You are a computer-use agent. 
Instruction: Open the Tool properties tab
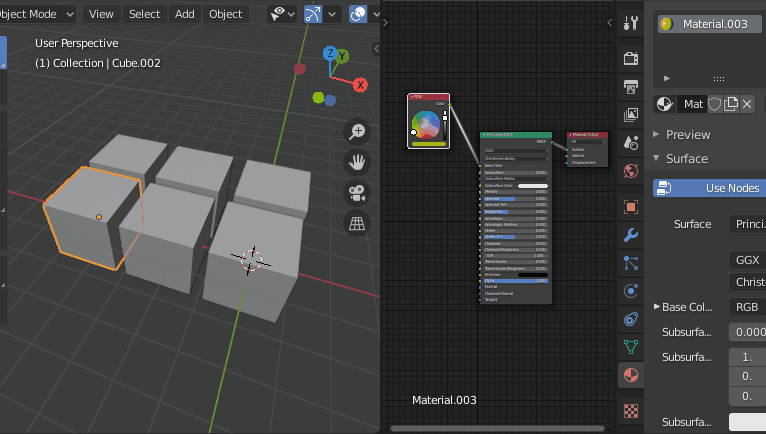point(631,22)
